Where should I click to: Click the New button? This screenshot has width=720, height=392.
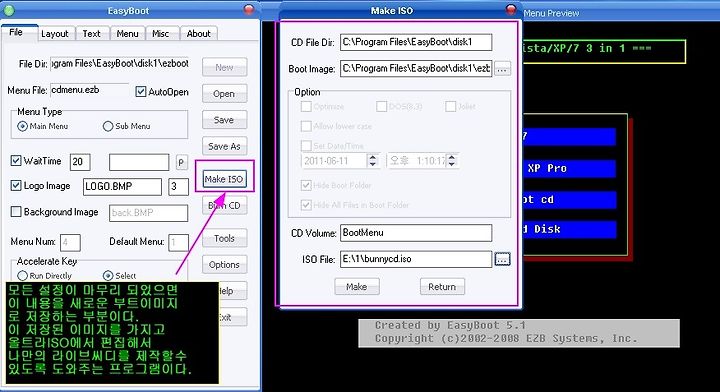tap(225, 67)
